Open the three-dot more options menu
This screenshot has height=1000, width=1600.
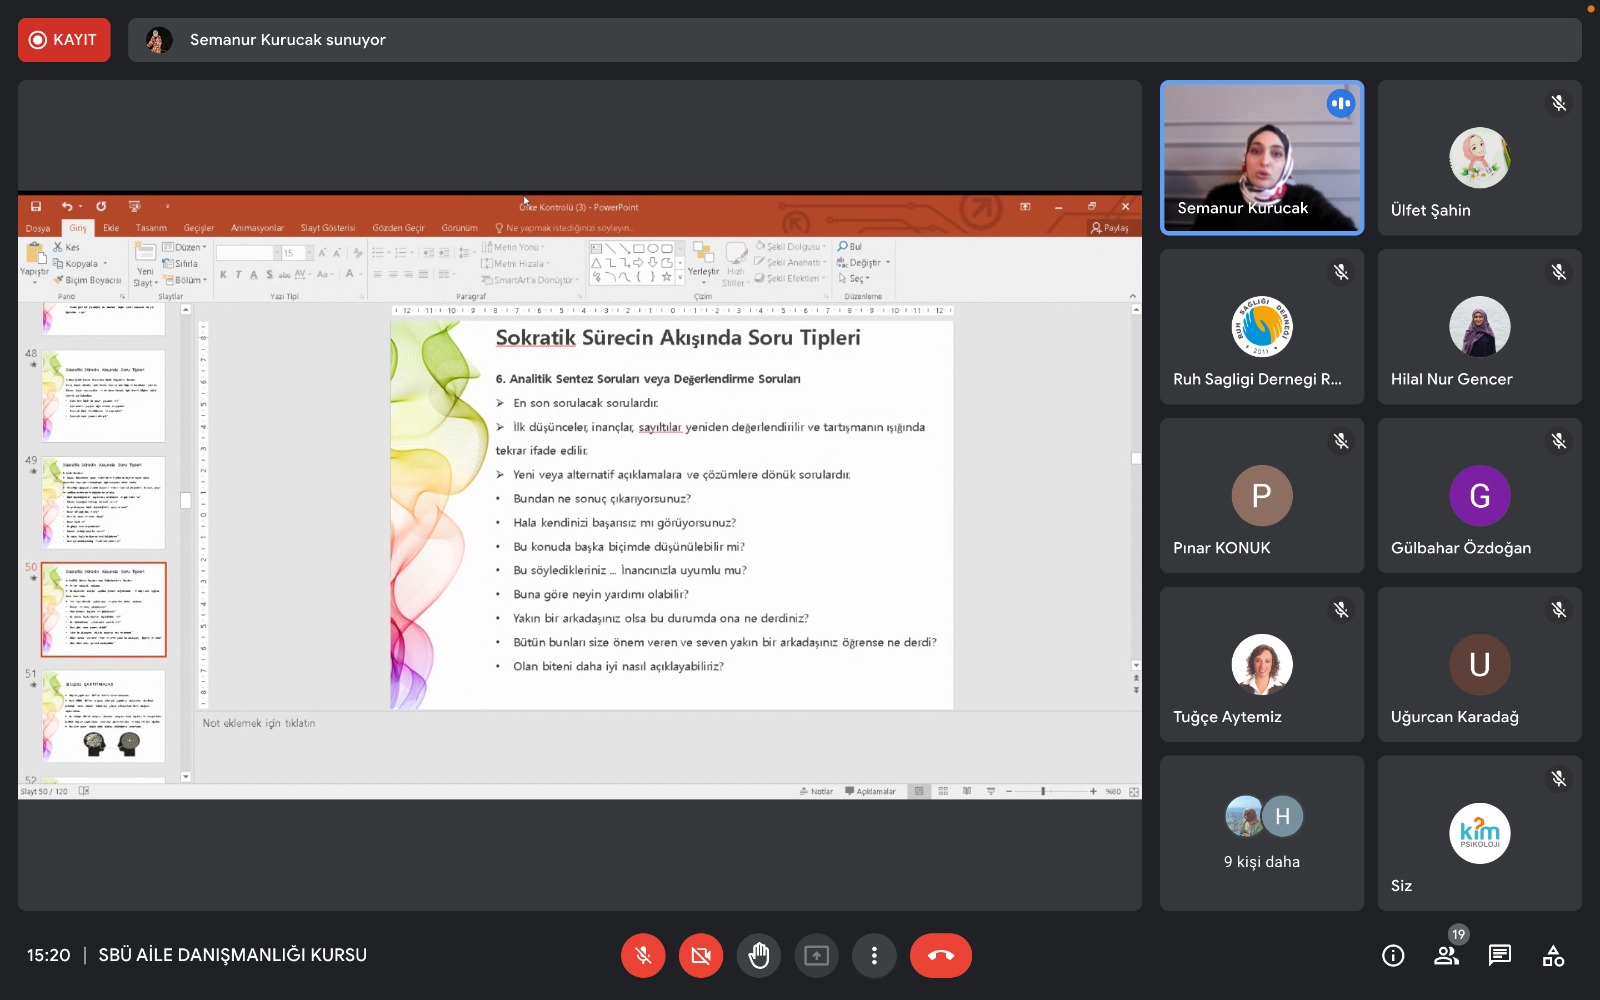pyautogui.click(x=874, y=956)
